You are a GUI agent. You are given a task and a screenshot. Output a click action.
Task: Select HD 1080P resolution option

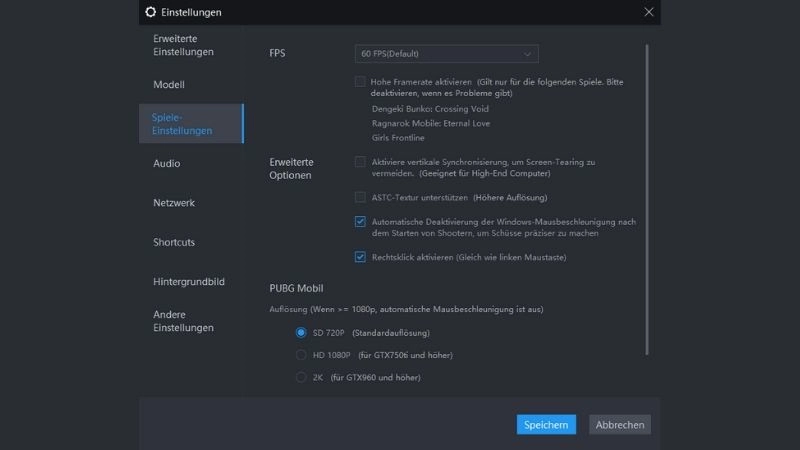point(301,355)
